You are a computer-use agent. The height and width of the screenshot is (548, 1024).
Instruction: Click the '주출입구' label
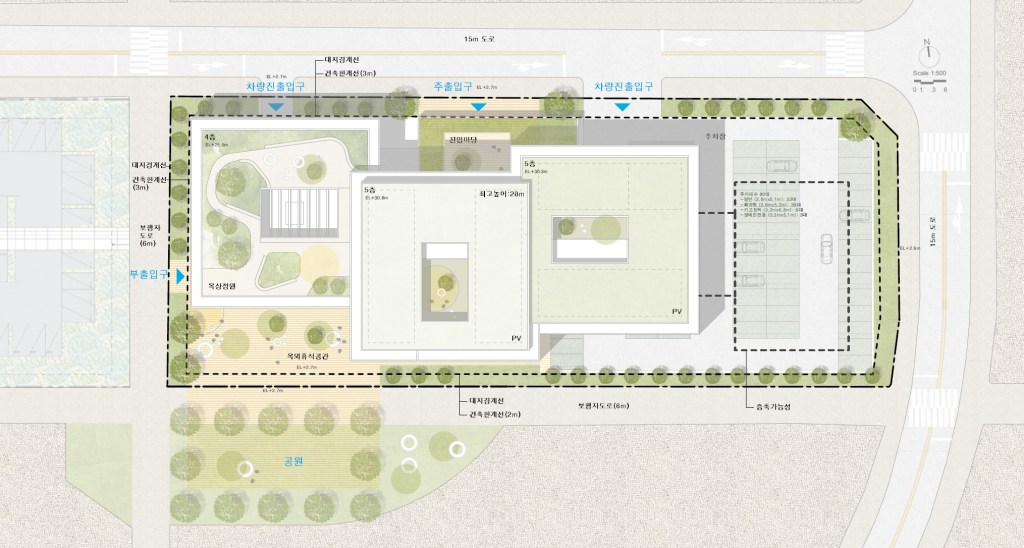tap(453, 86)
